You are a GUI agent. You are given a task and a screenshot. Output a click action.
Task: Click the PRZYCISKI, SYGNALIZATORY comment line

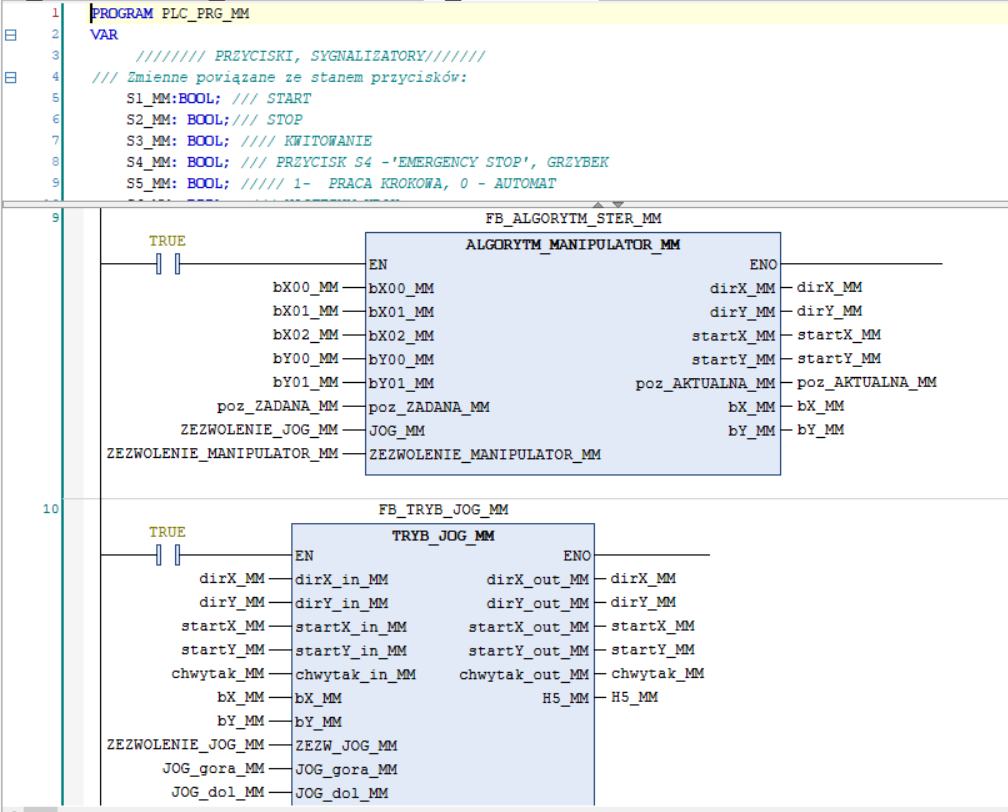[x=310, y=56]
